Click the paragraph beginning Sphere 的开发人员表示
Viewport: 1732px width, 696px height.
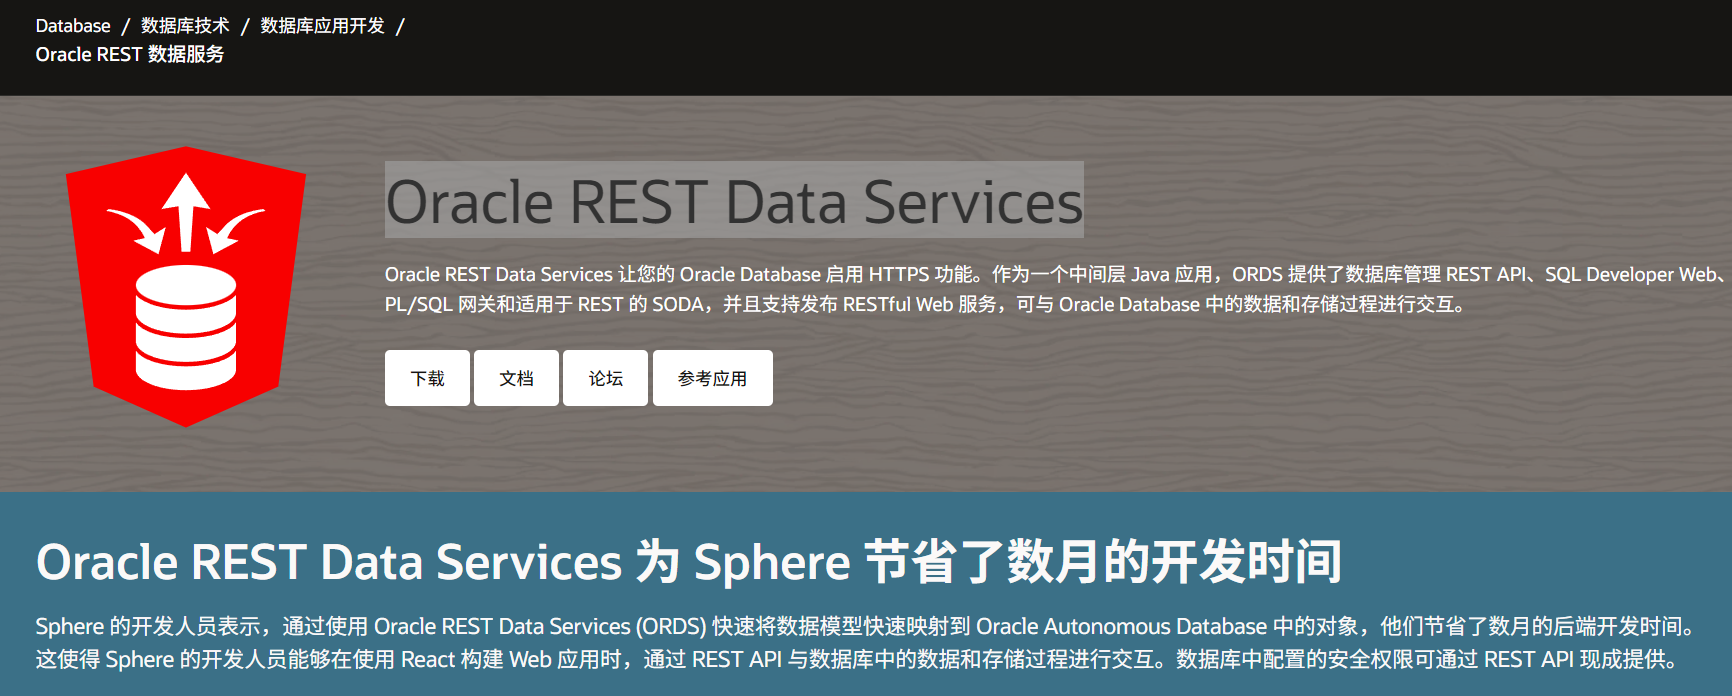tap(868, 627)
